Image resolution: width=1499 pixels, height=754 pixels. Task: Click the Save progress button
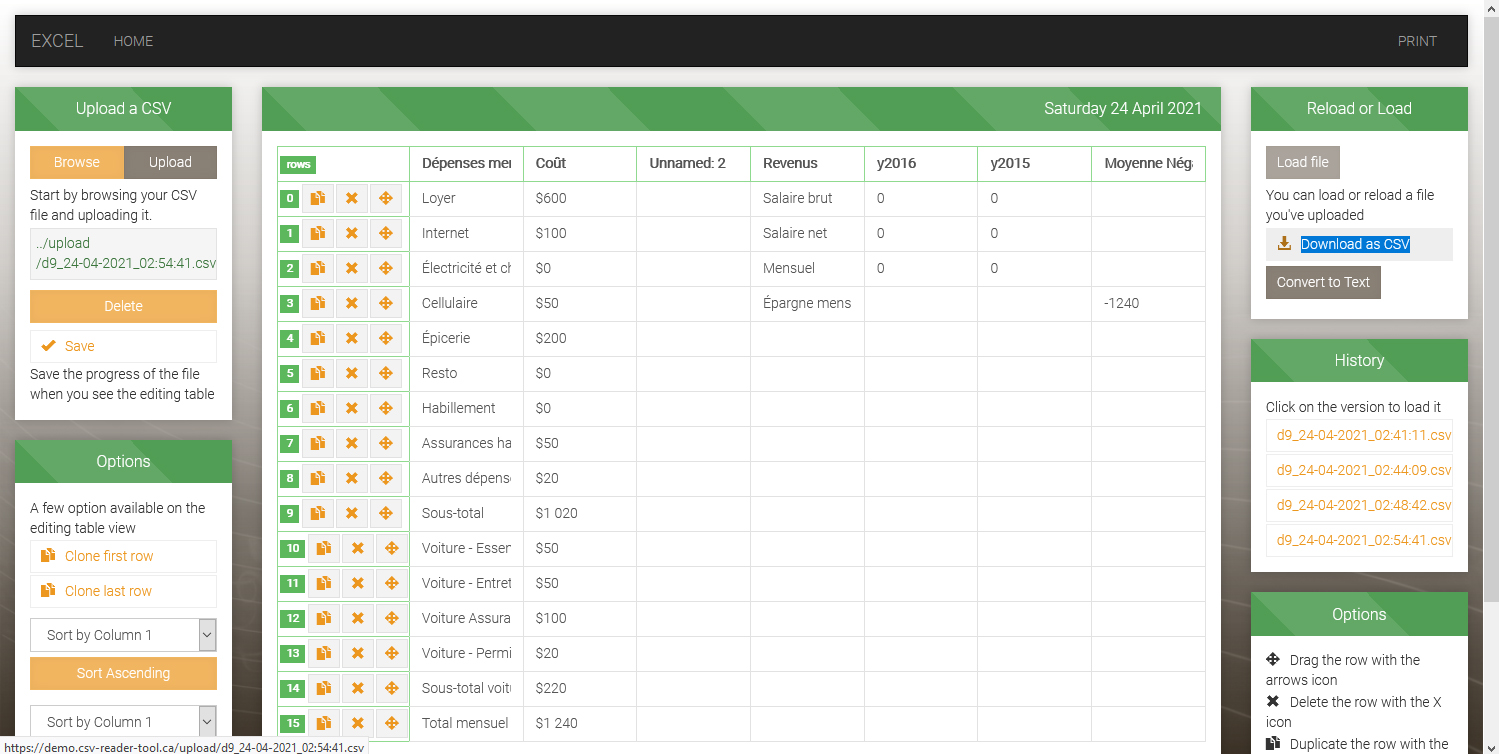click(80, 346)
